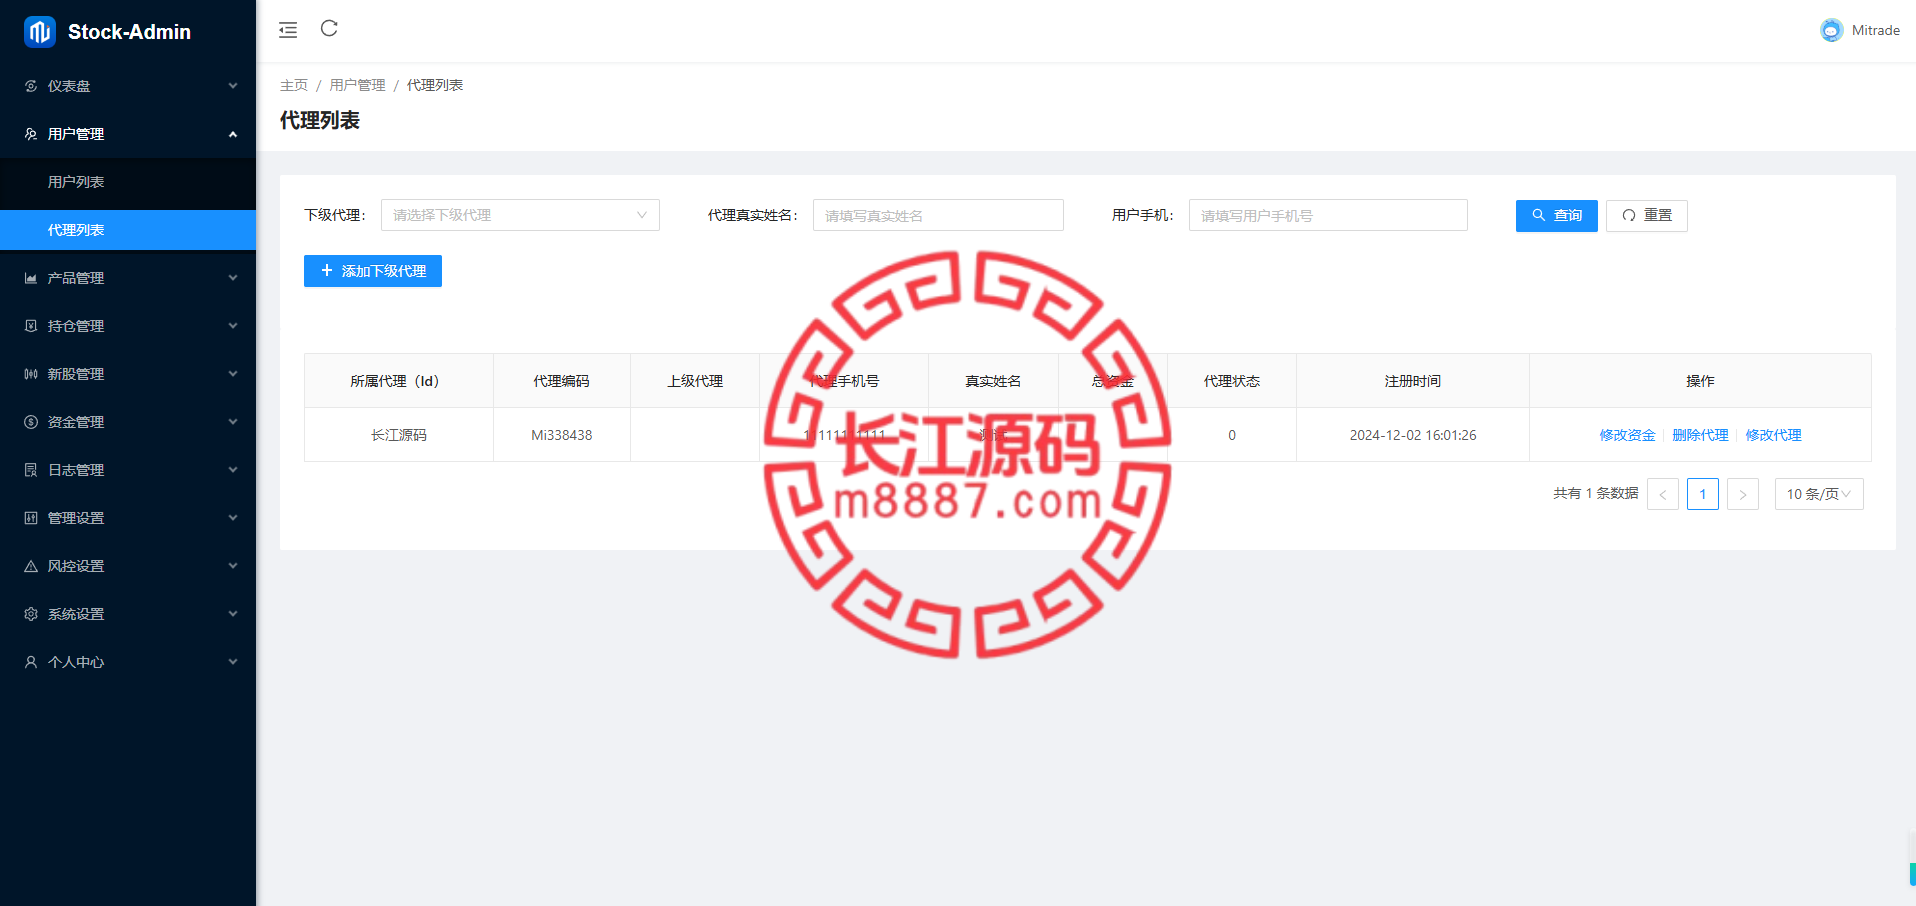
Task: Click the Stock-Admin logo icon
Action: (40, 32)
